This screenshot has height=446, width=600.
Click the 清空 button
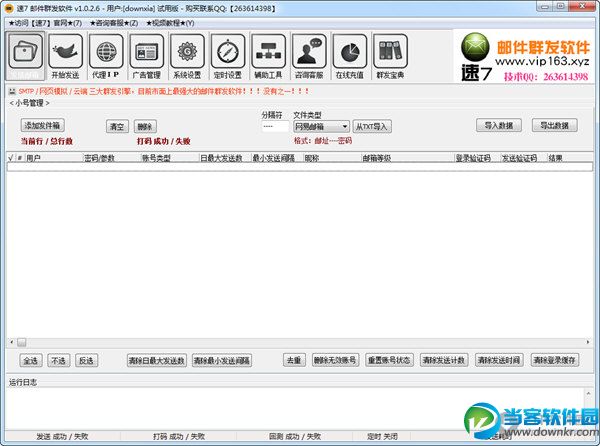[117, 127]
